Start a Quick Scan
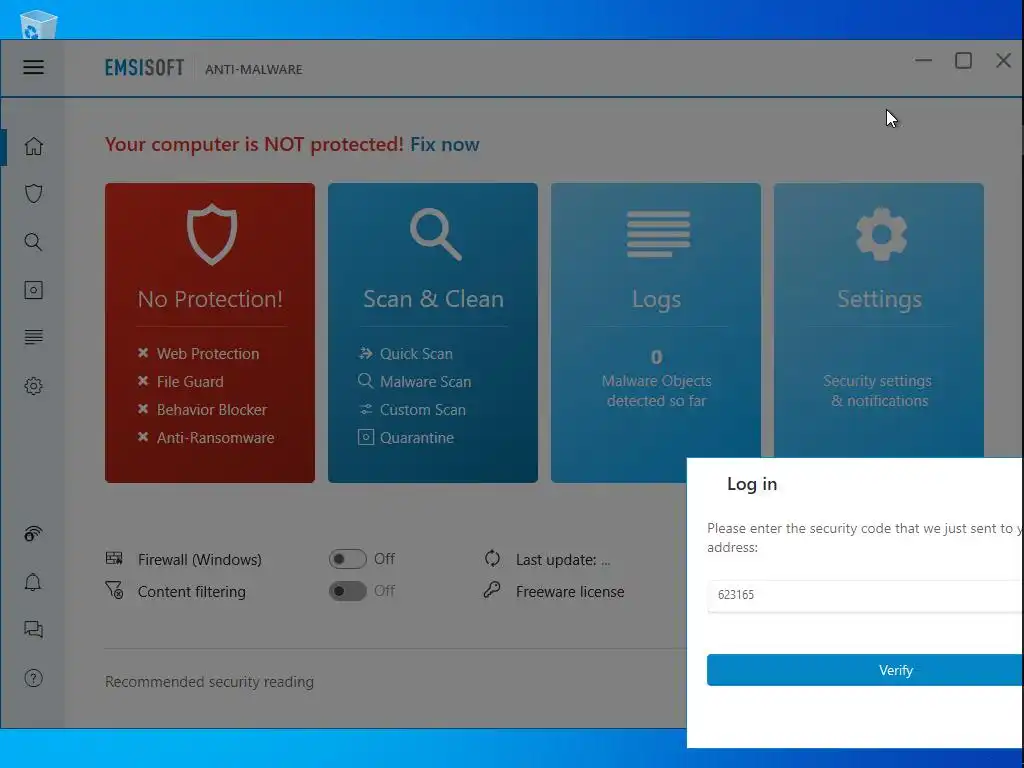The width and height of the screenshot is (1024, 768). click(x=416, y=353)
